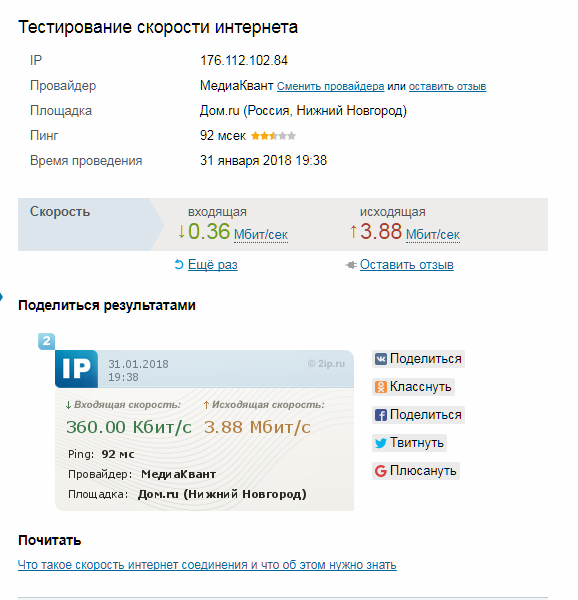Open the Сменить провайдера link

[x=331, y=86]
